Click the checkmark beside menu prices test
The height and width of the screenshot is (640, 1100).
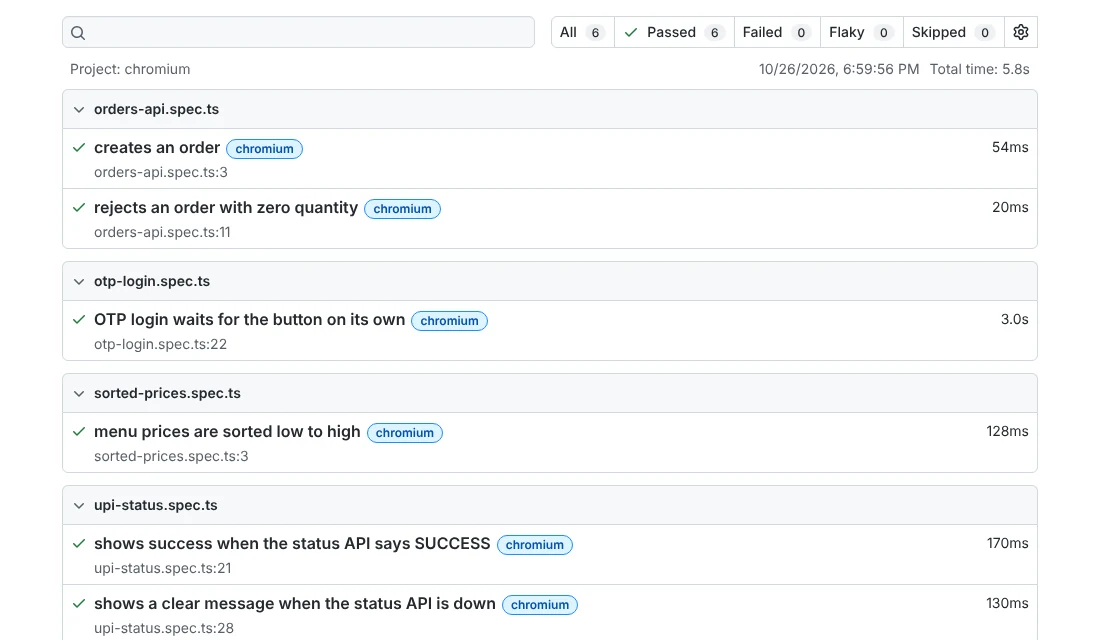coord(79,432)
